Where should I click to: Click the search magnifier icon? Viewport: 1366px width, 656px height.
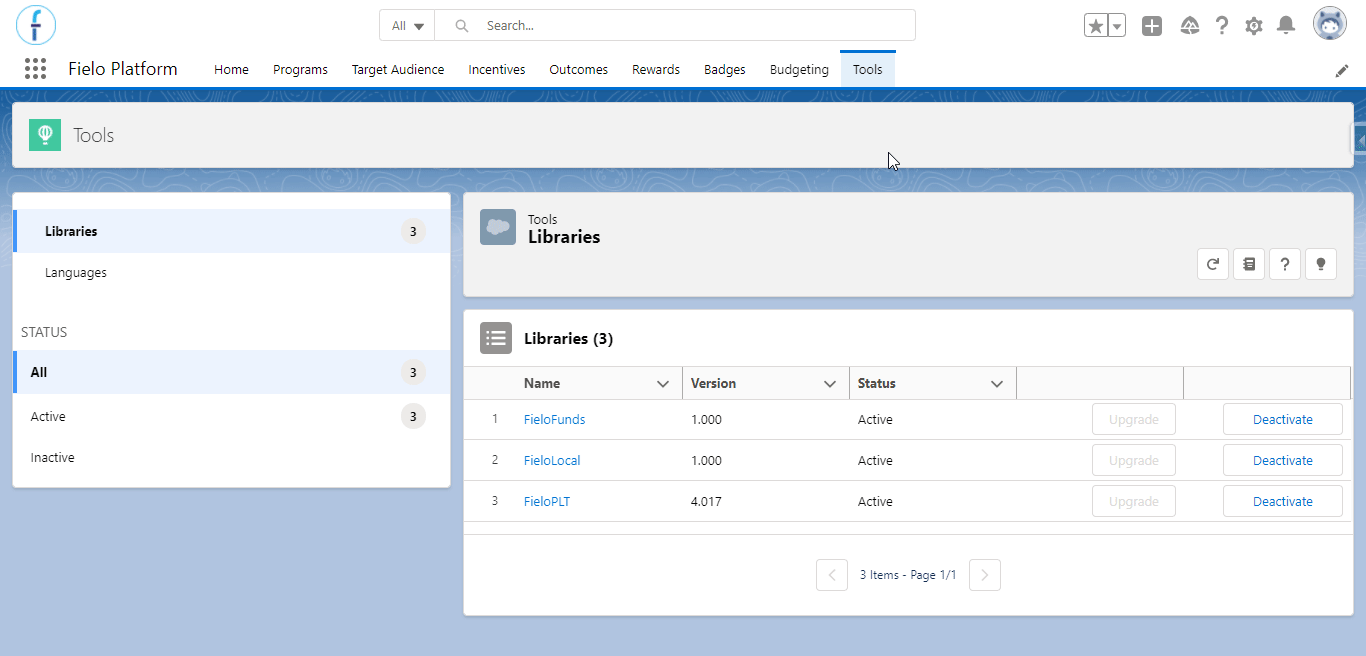[x=461, y=26]
